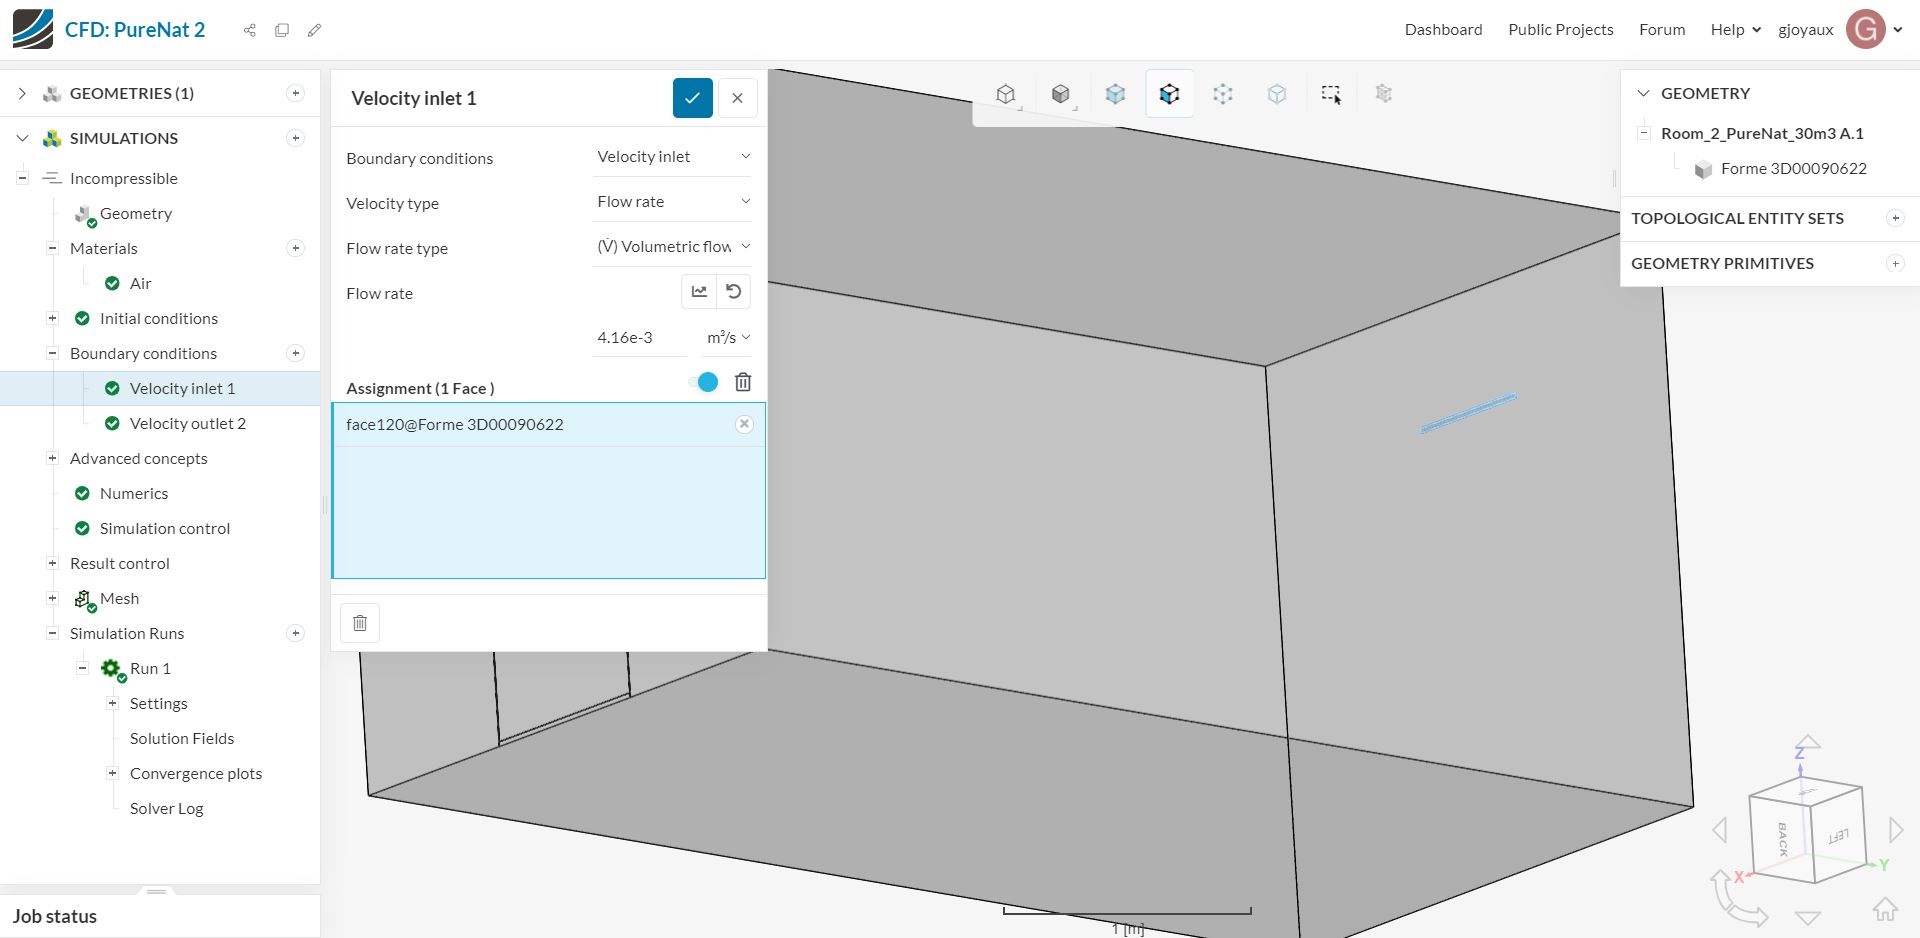Collapse the SIMULATIONS section
The height and width of the screenshot is (938, 1920).
(22, 138)
